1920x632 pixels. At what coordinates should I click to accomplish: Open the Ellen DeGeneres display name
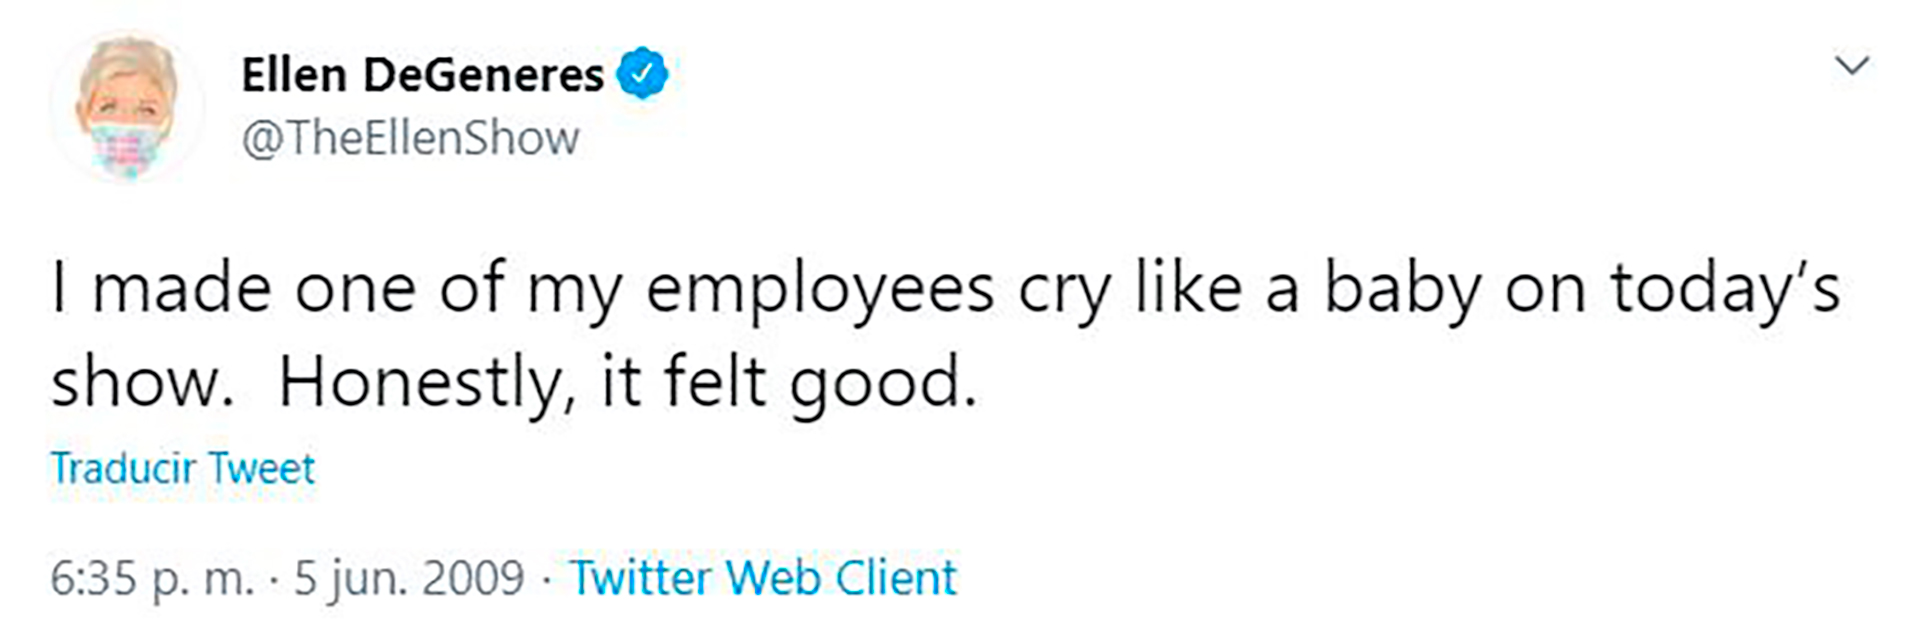click(422, 75)
